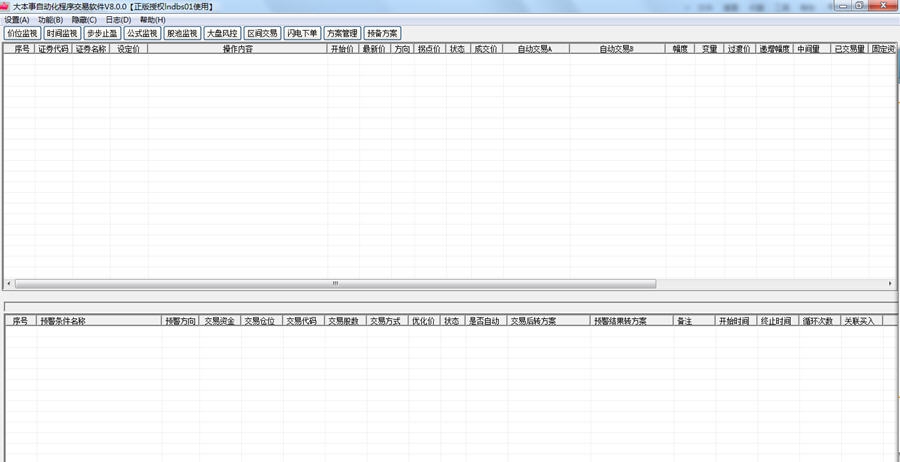Screen dimensions: 900x462
Task: Open the 功能(B) menu
Action: (51, 20)
